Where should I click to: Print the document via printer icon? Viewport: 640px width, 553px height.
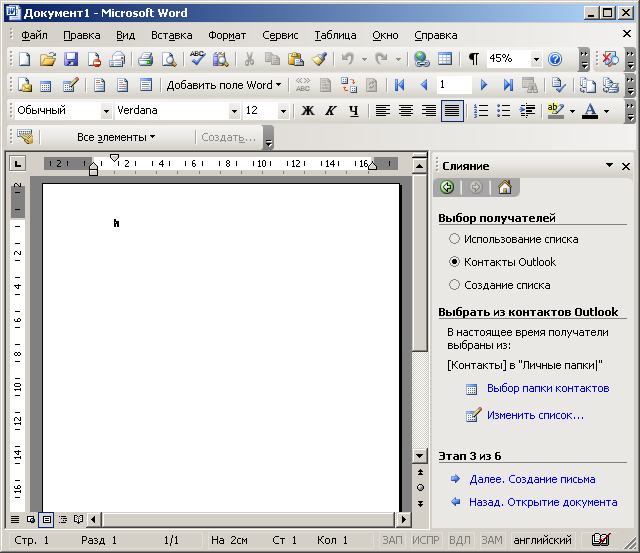(145, 60)
